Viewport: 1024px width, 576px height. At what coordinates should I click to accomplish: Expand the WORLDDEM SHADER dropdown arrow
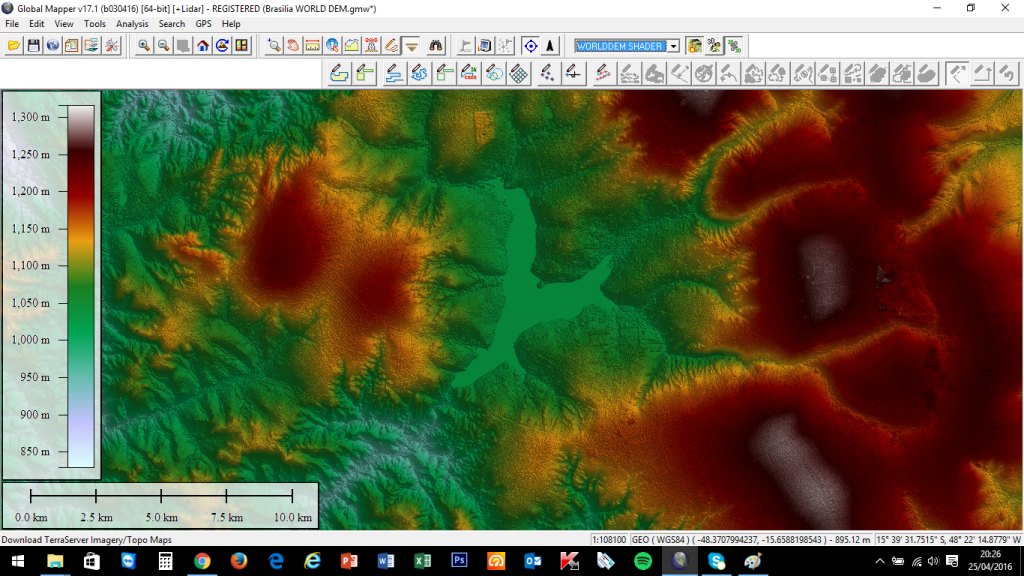[x=673, y=46]
